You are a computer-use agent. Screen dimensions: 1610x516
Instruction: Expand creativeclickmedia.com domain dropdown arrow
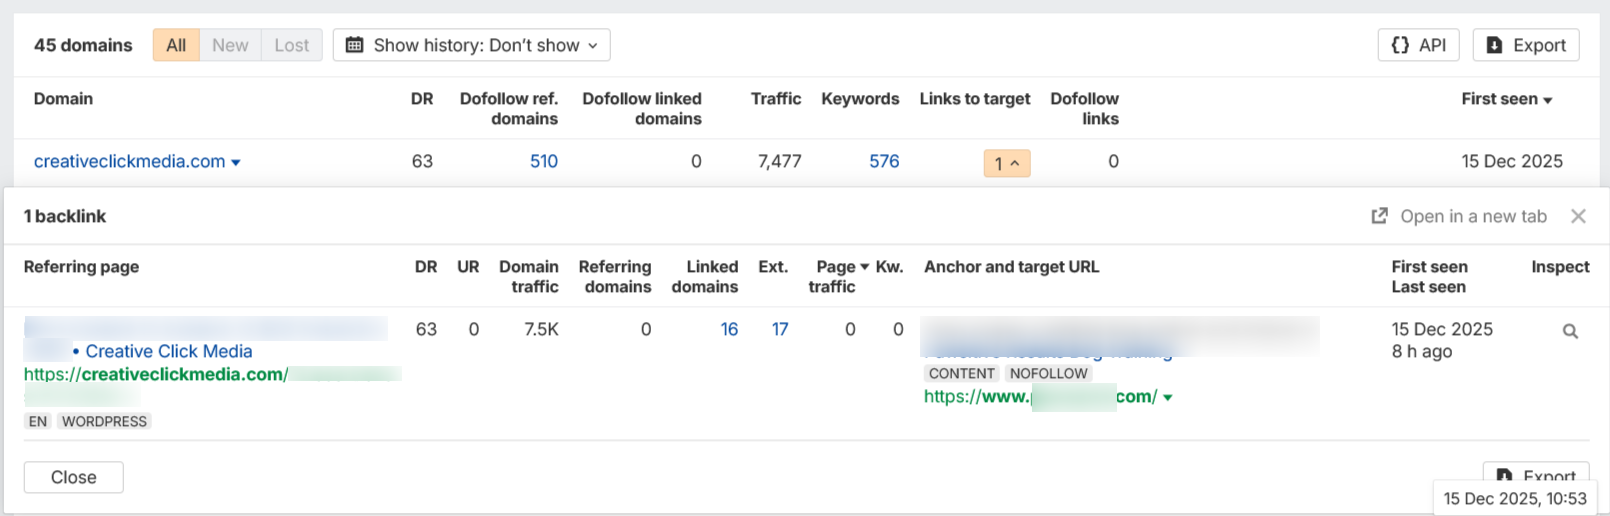pos(236,162)
